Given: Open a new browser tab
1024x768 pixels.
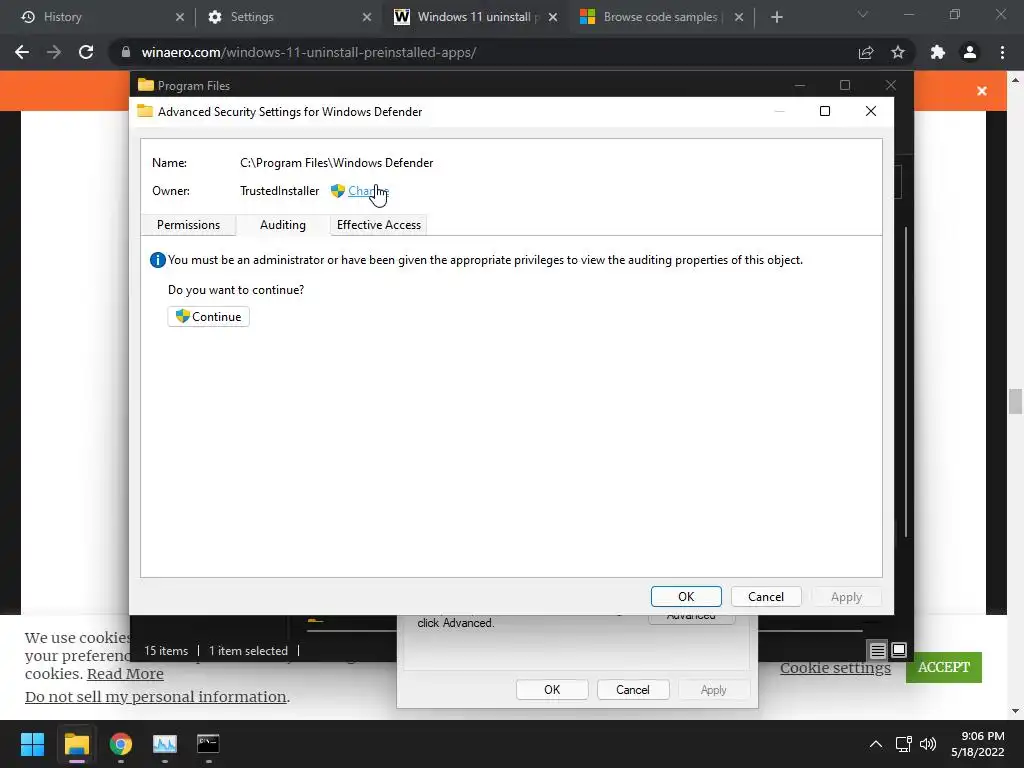Looking at the screenshot, I should click(x=776, y=17).
